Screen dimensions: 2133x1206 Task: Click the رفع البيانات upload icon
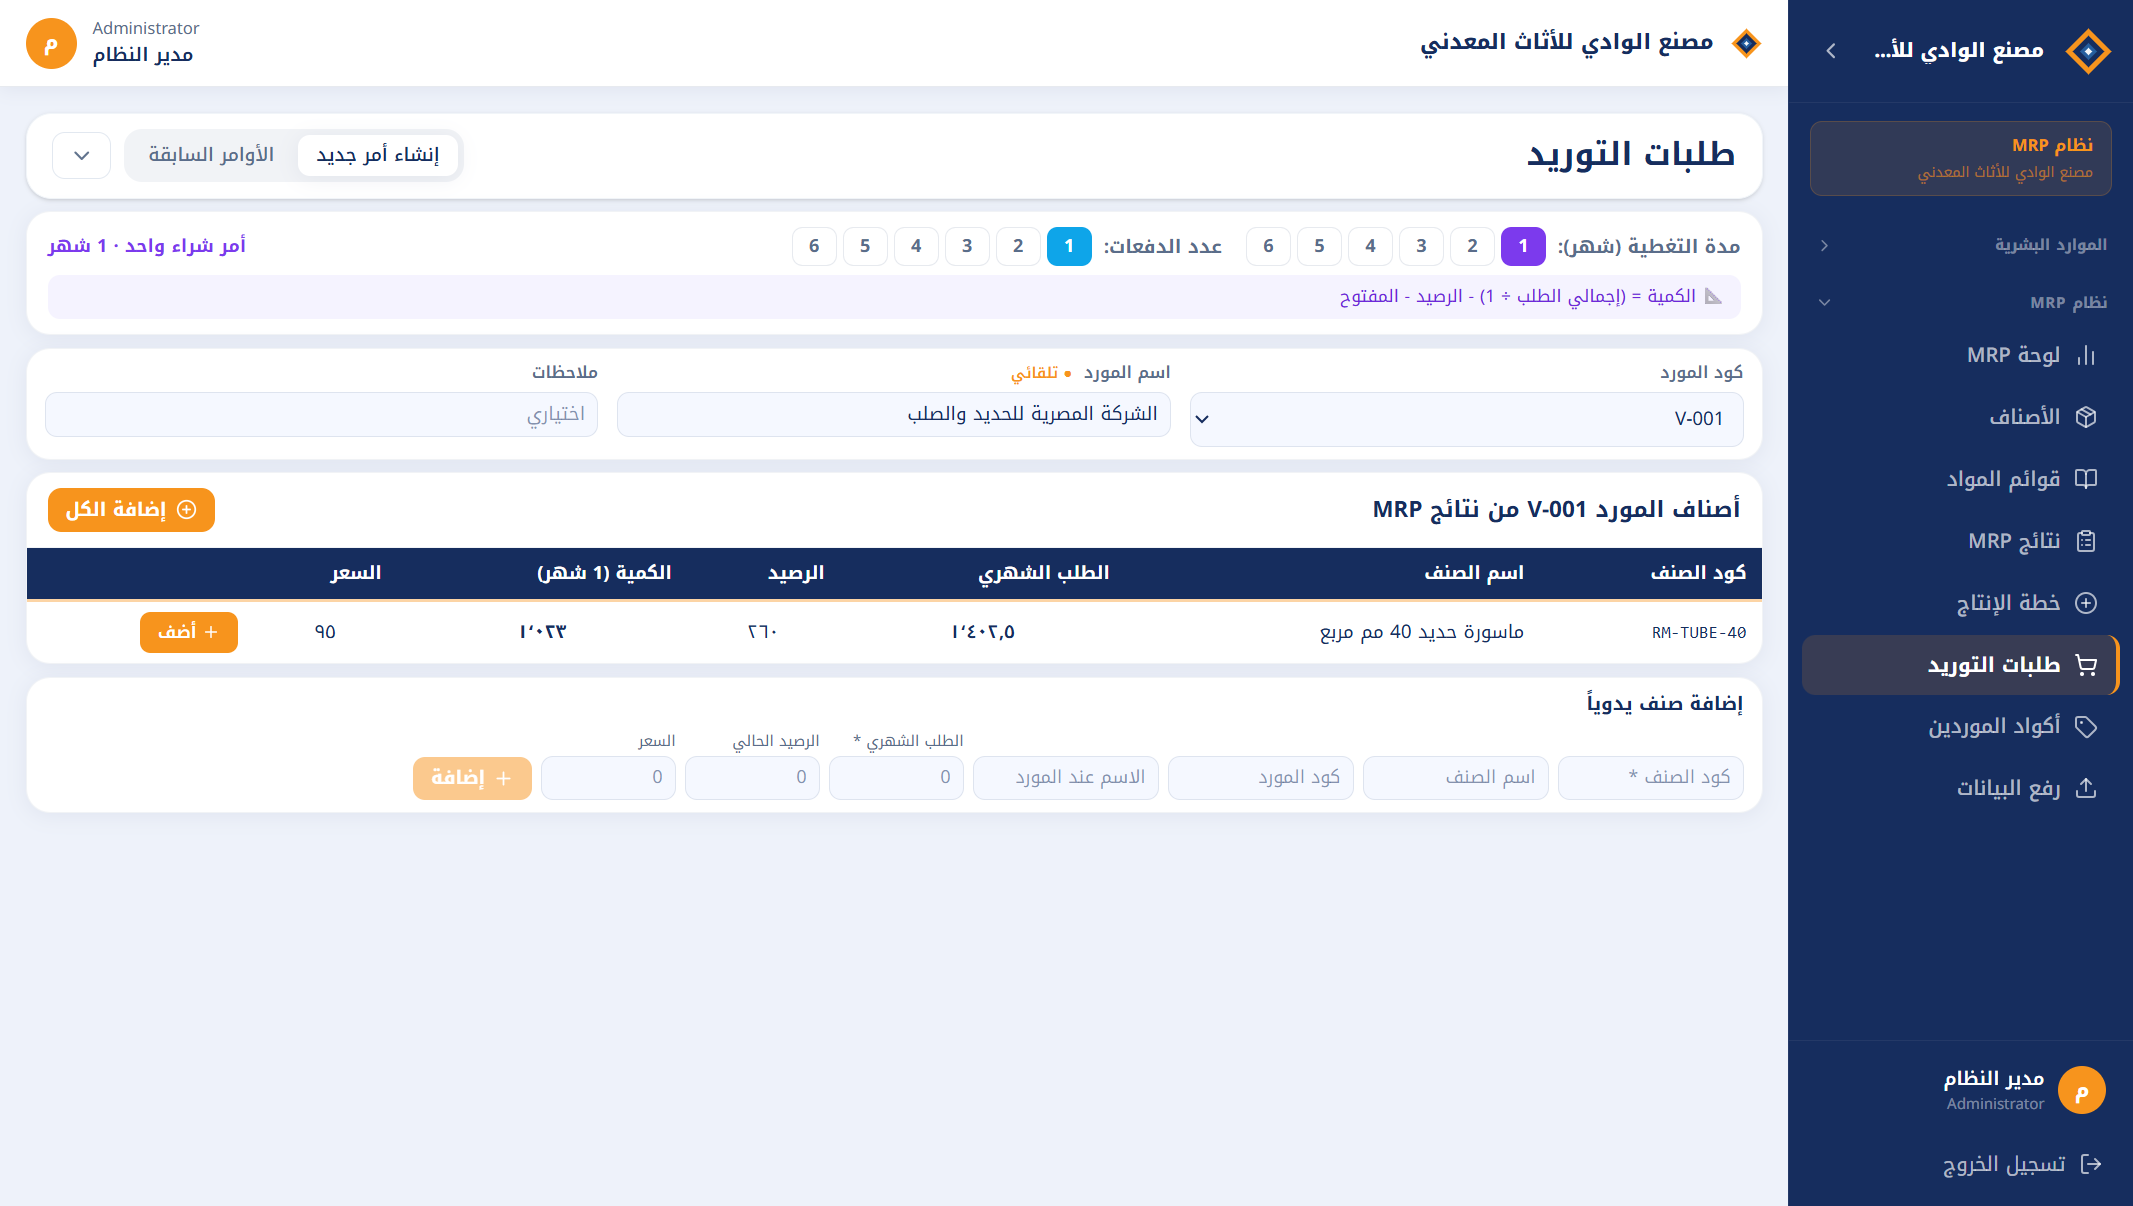[2086, 789]
